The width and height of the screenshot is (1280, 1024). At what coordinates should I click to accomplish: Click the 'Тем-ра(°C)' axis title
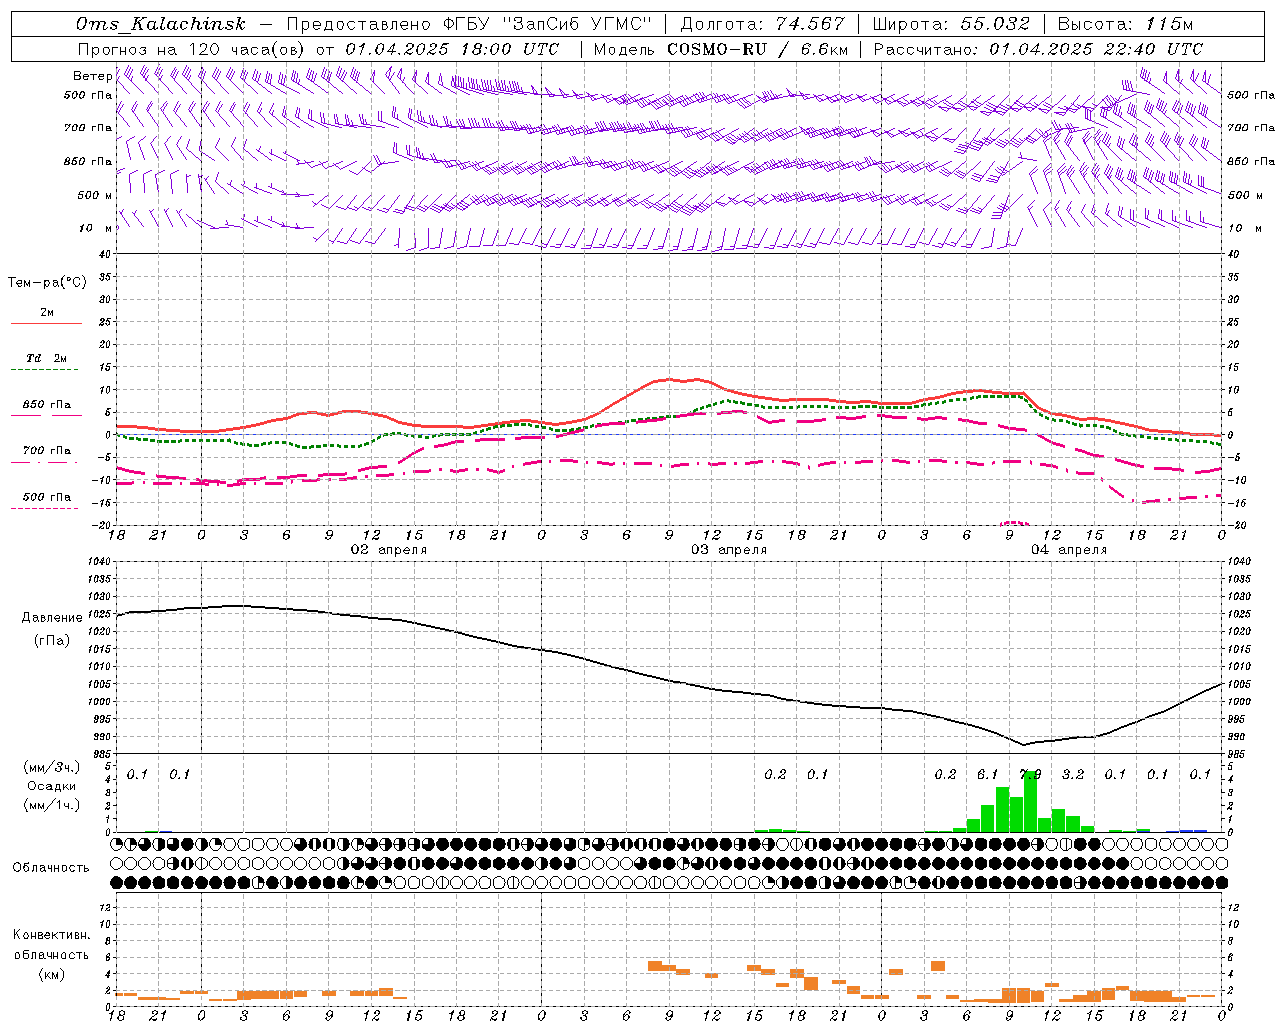47,283
